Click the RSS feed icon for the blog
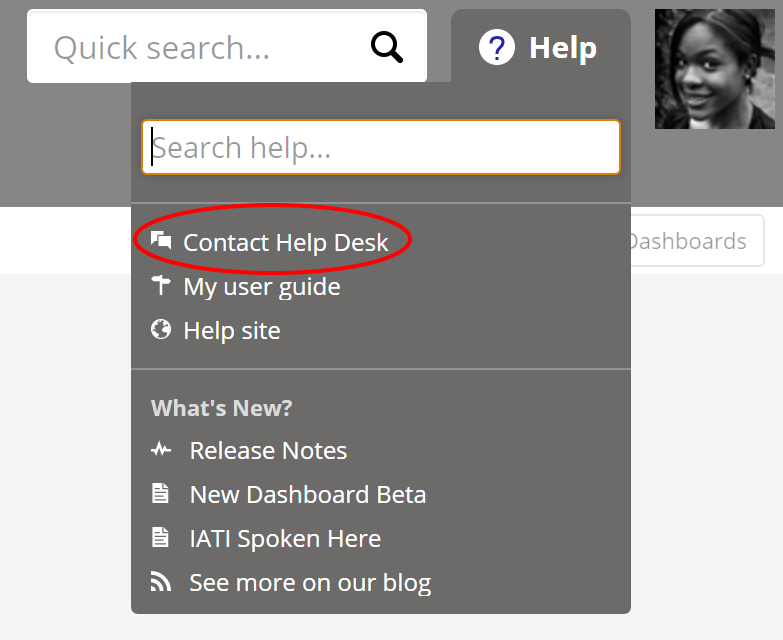783x640 pixels. [x=161, y=581]
